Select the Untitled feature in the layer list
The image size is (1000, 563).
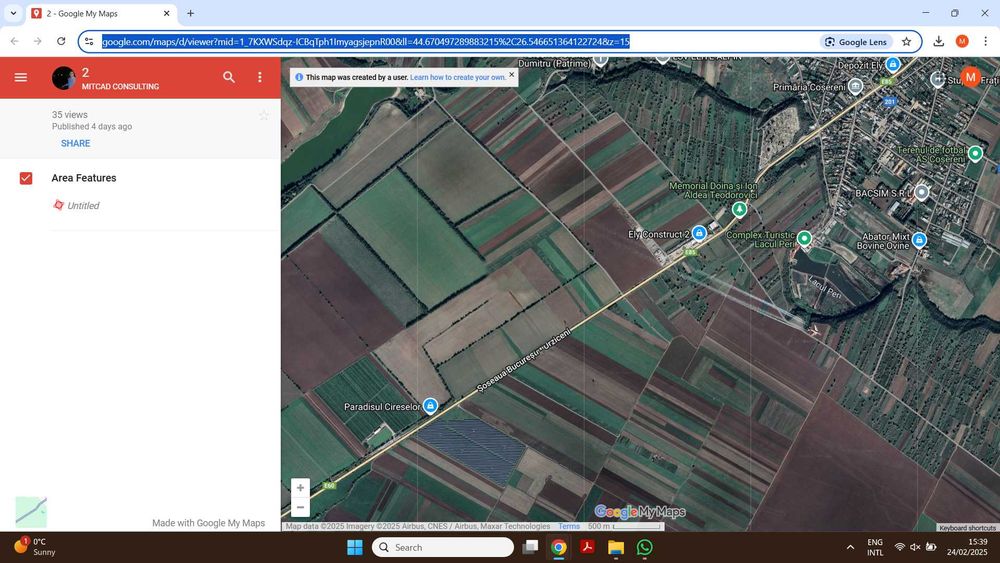point(83,205)
